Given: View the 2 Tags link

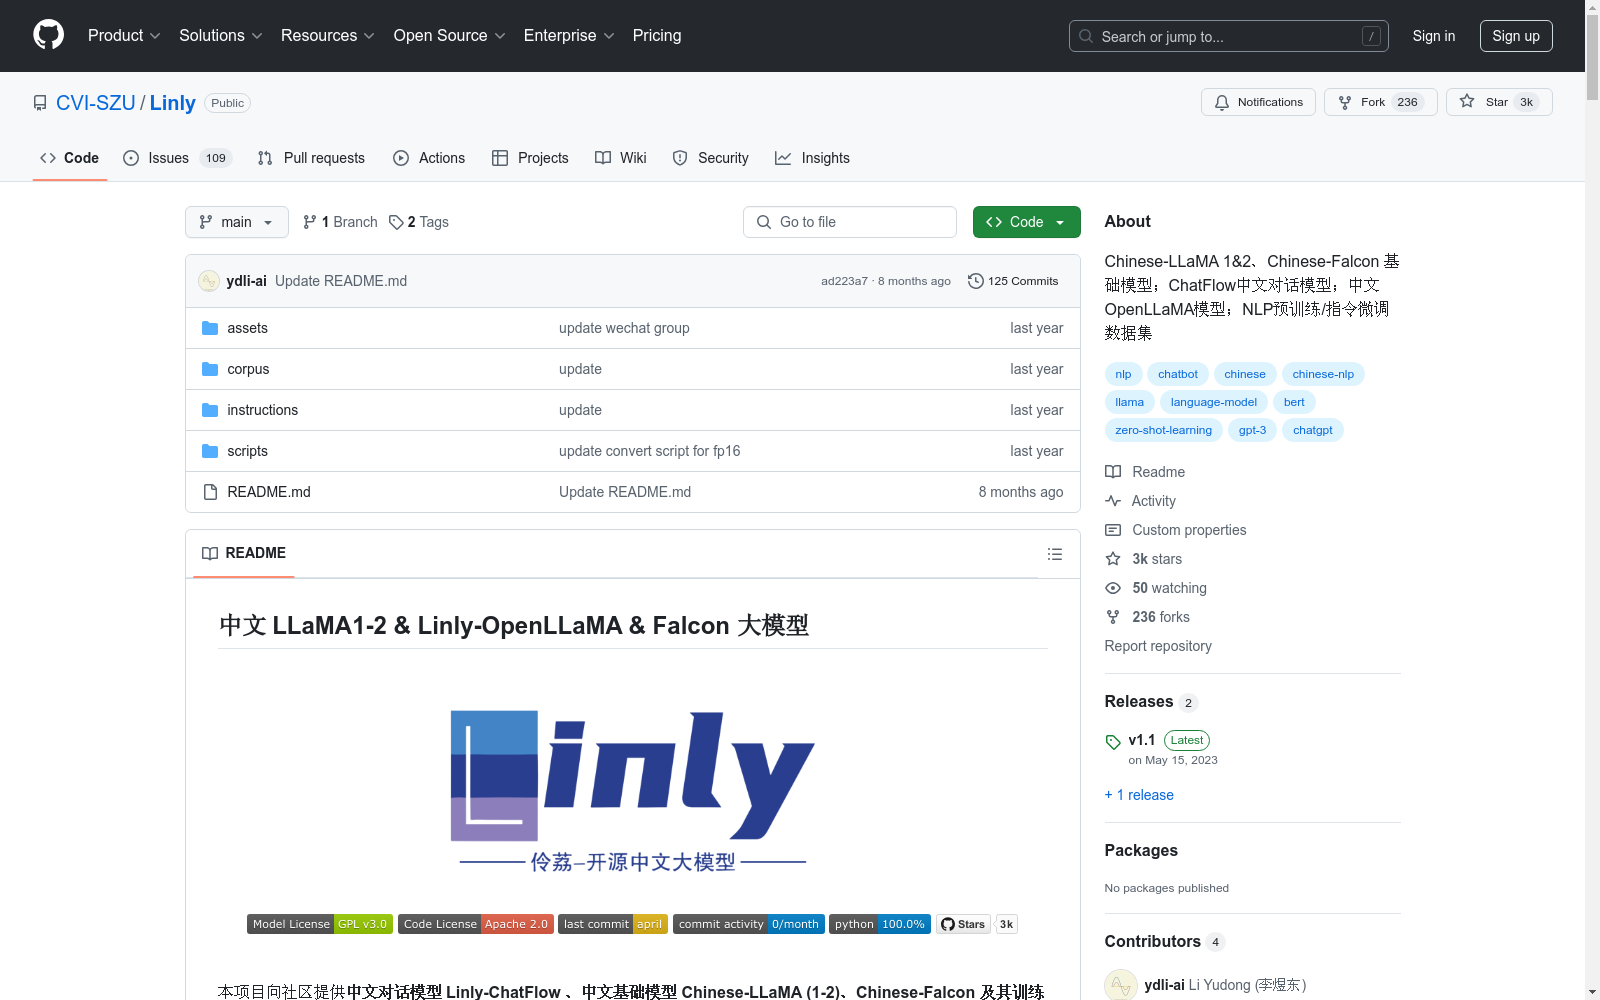Looking at the screenshot, I should coord(419,222).
